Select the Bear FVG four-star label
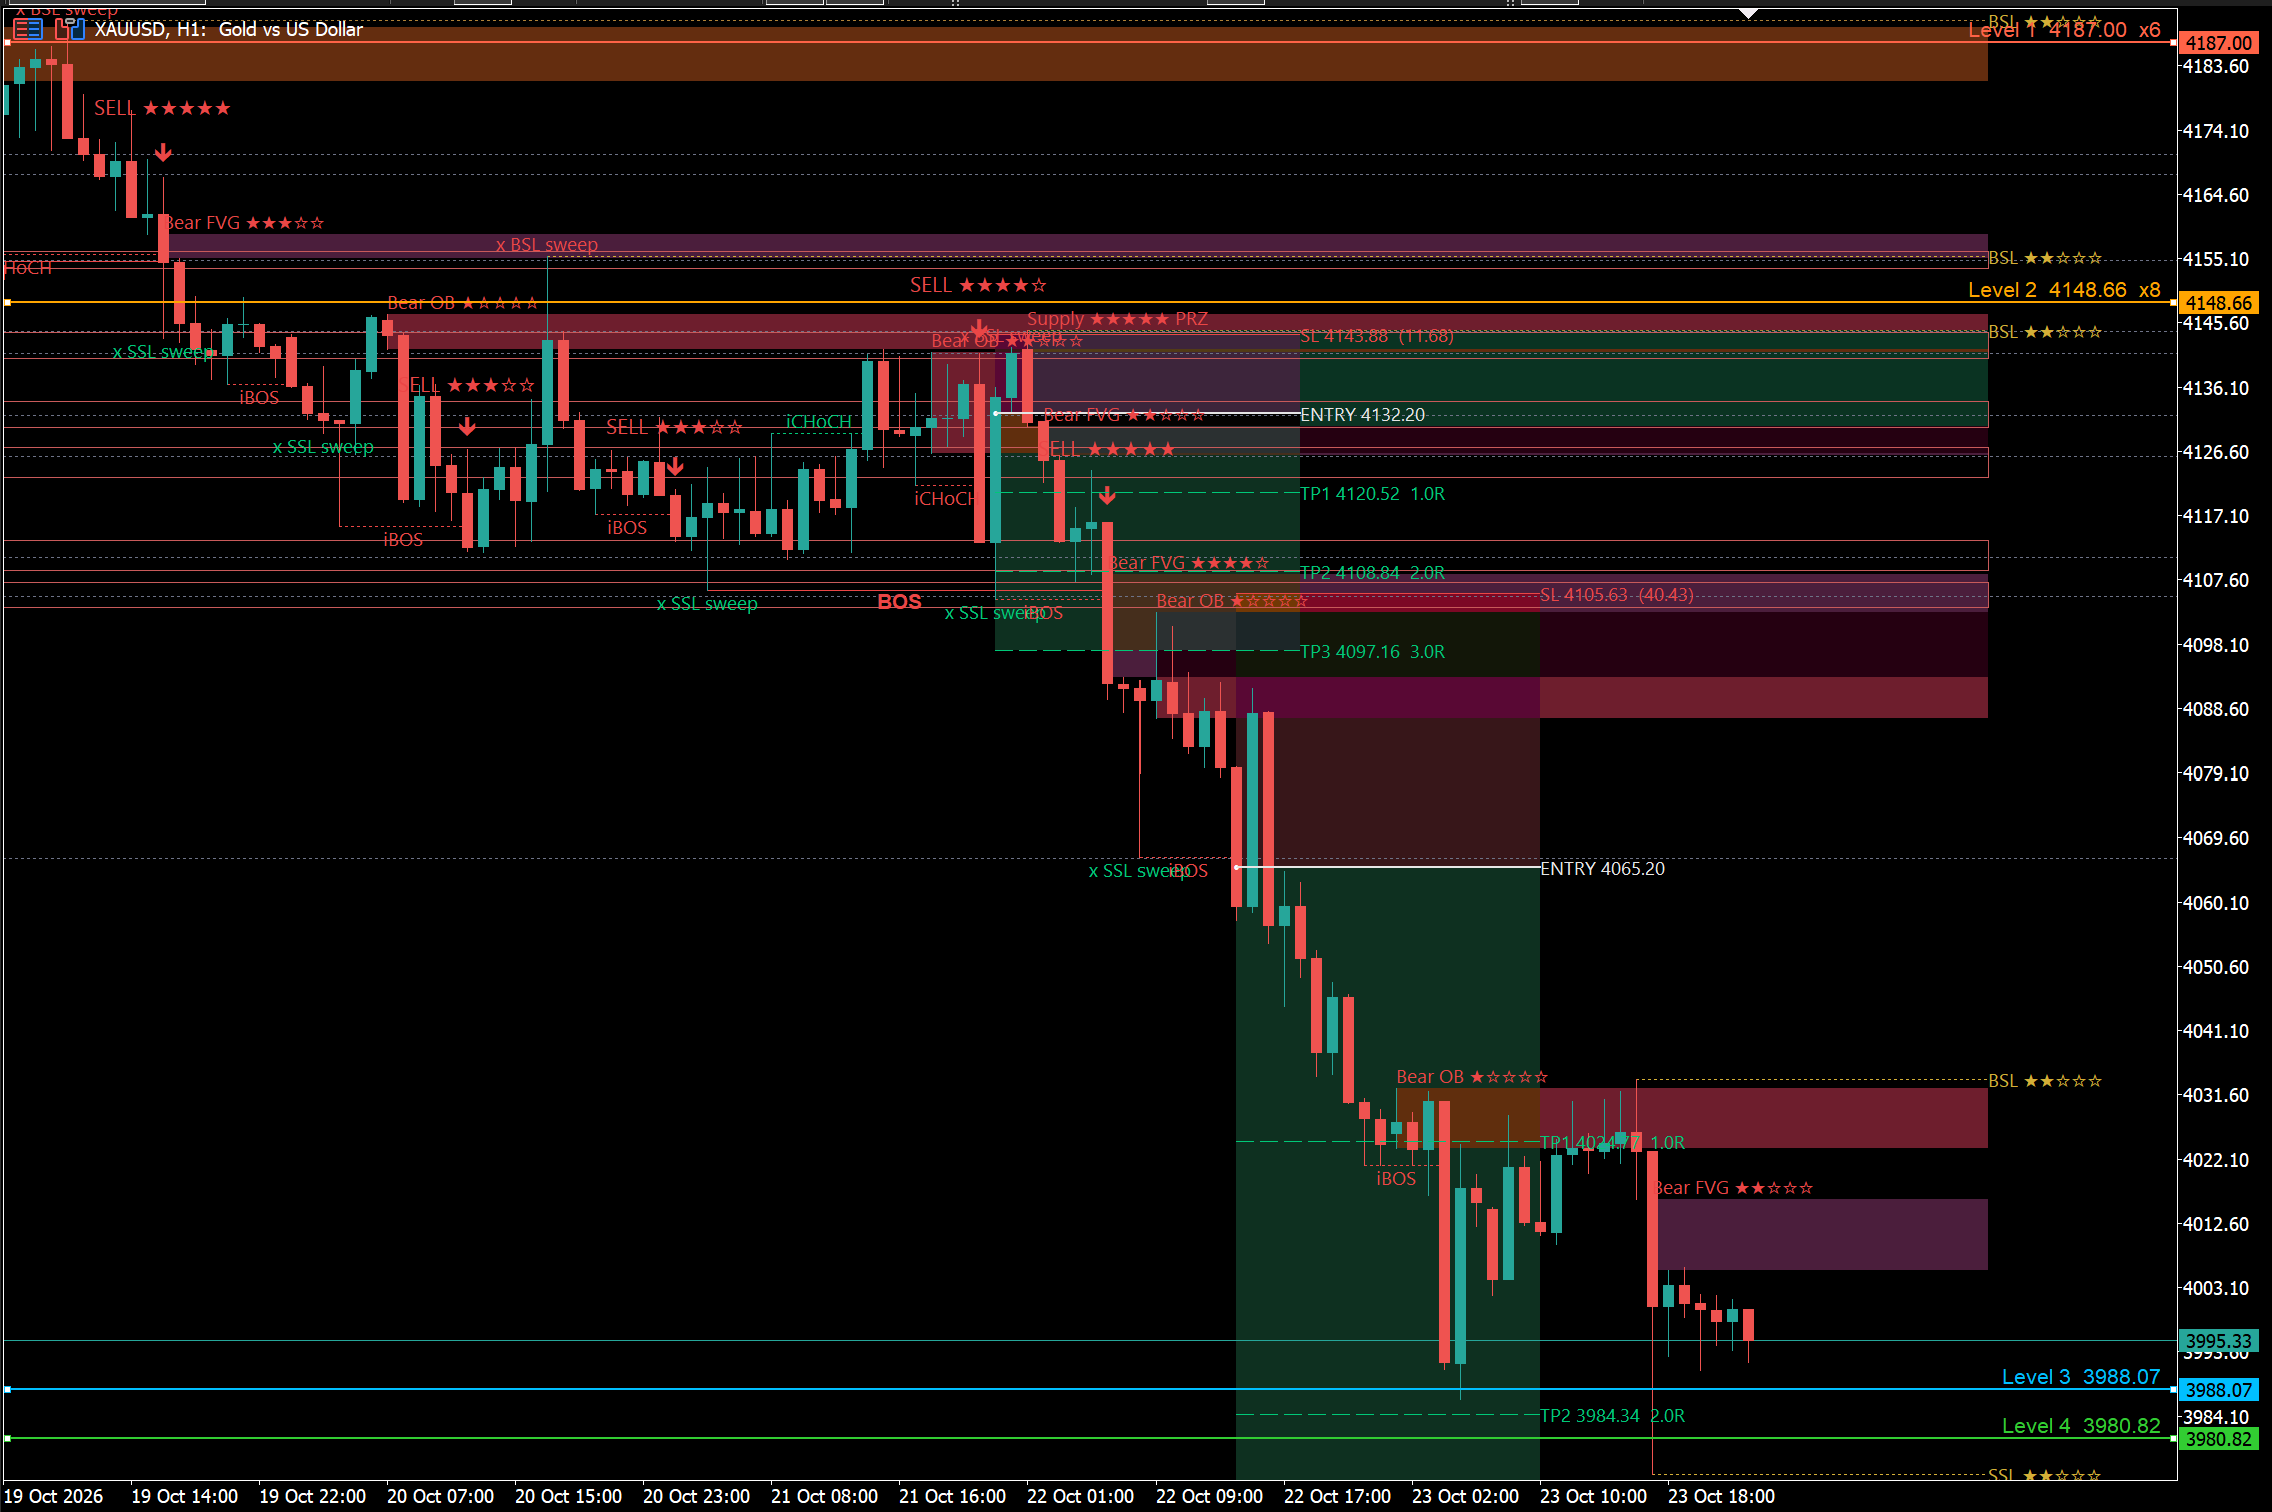The image size is (2272, 1512). pyautogui.click(x=1189, y=563)
